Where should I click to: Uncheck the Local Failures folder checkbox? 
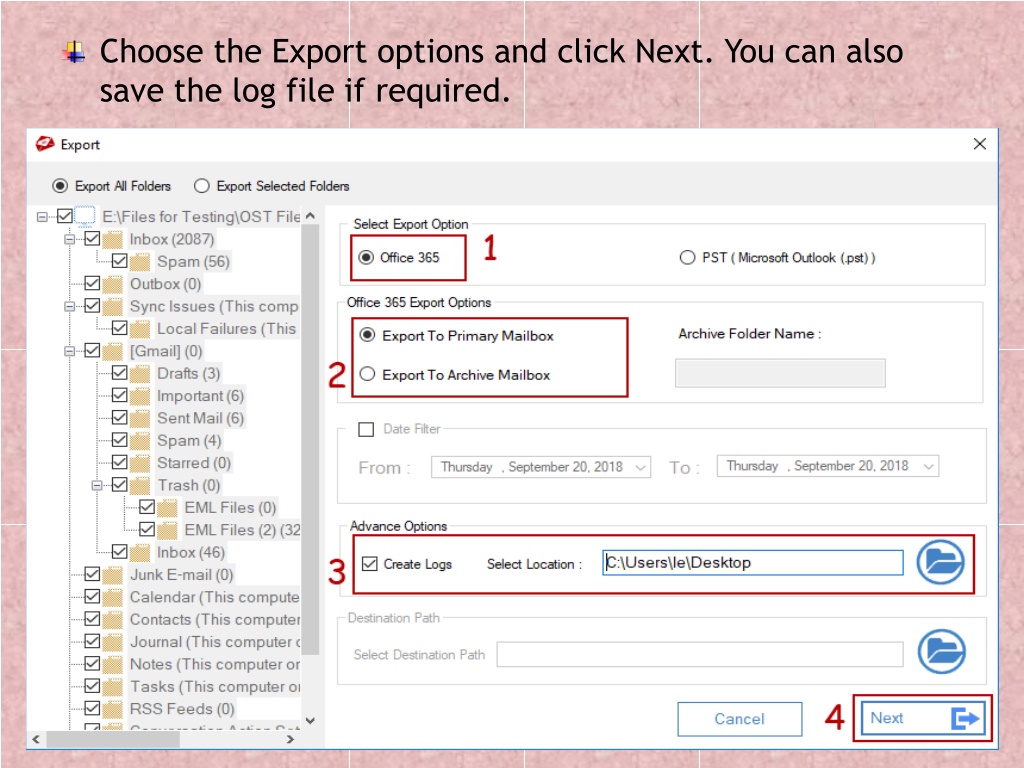coord(120,328)
